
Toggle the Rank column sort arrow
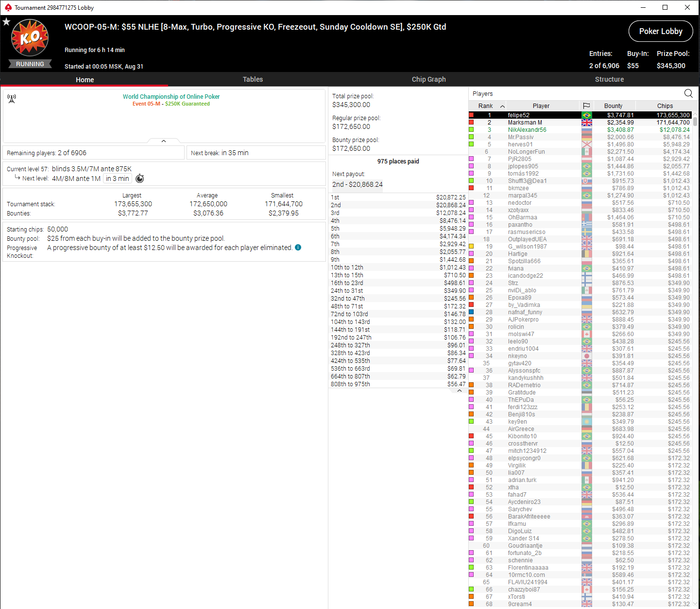[502, 106]
